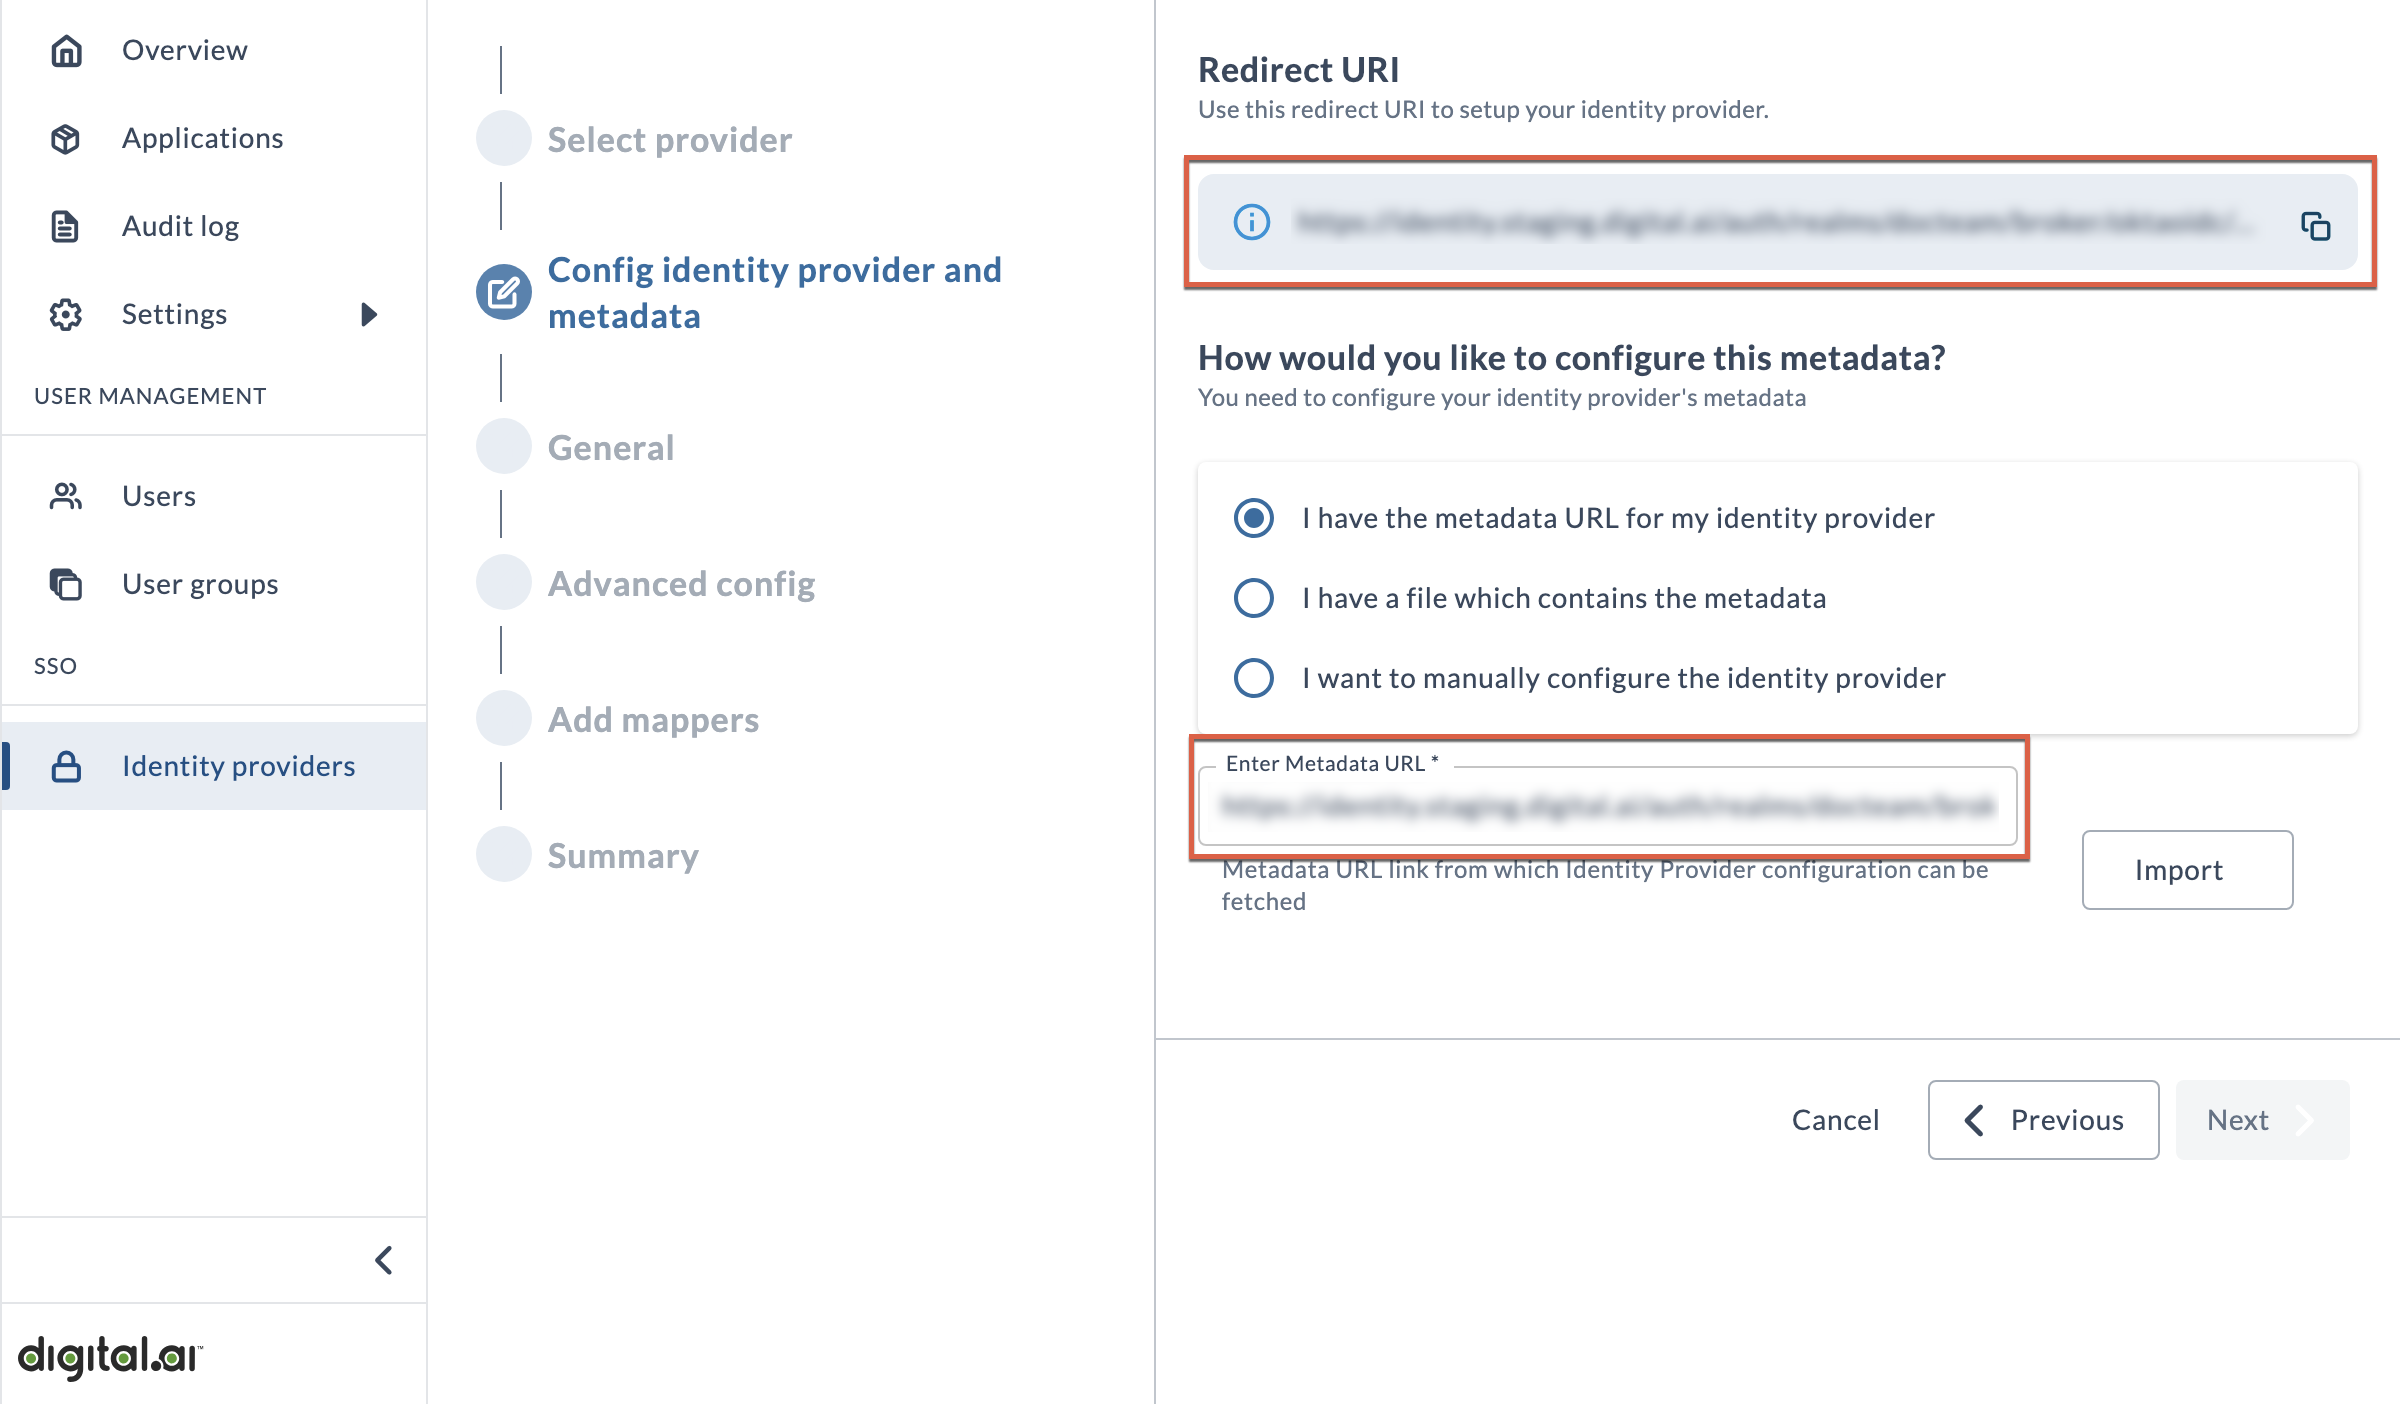Image resolution: width=2400 pixels, height=1404 pixels.
Task: Copy the Redirect URI with copy icon
Action: click(x=2316, y=225)
